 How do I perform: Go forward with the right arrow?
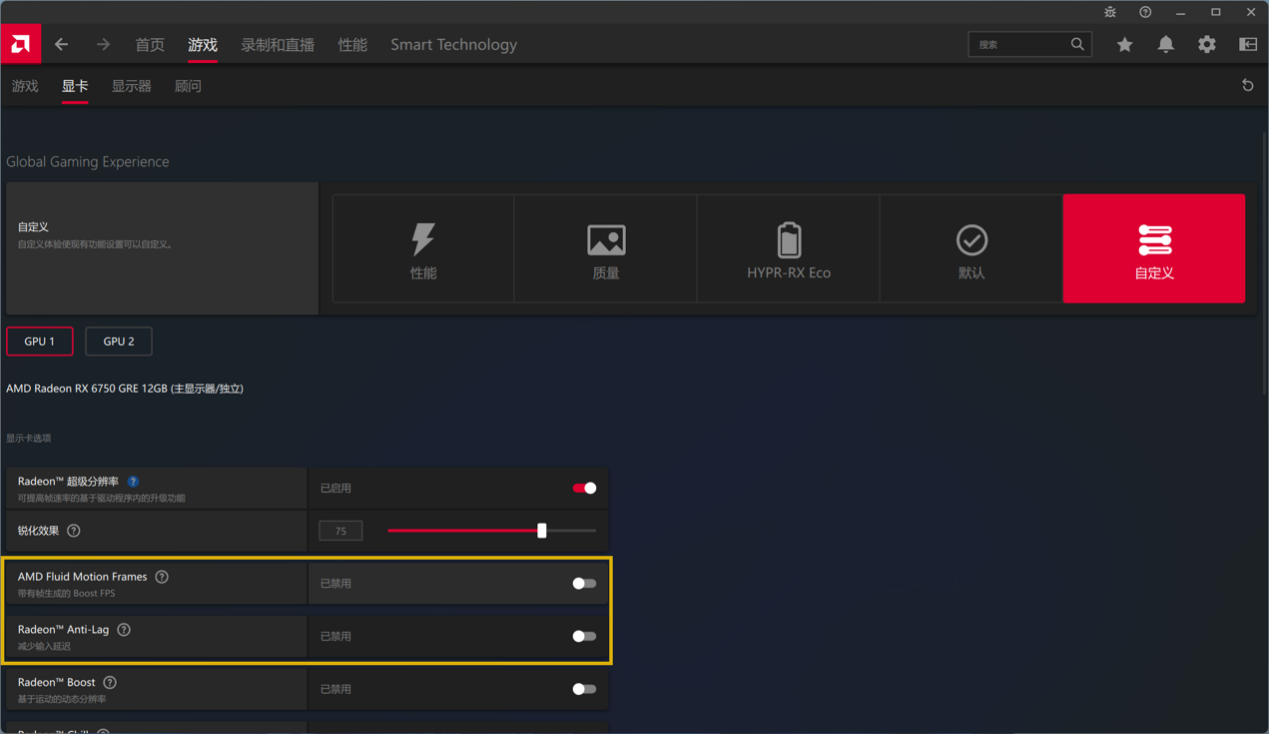103,44
